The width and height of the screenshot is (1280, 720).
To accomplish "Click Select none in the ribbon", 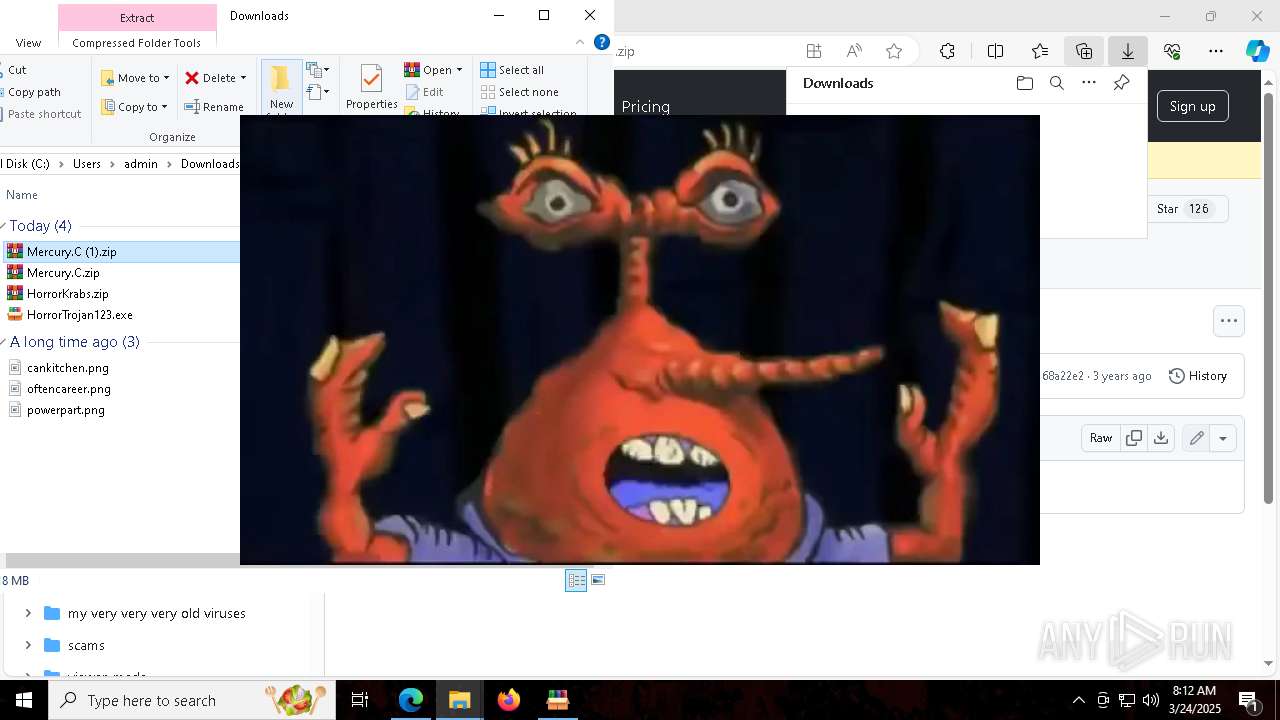I will (519, 92).
